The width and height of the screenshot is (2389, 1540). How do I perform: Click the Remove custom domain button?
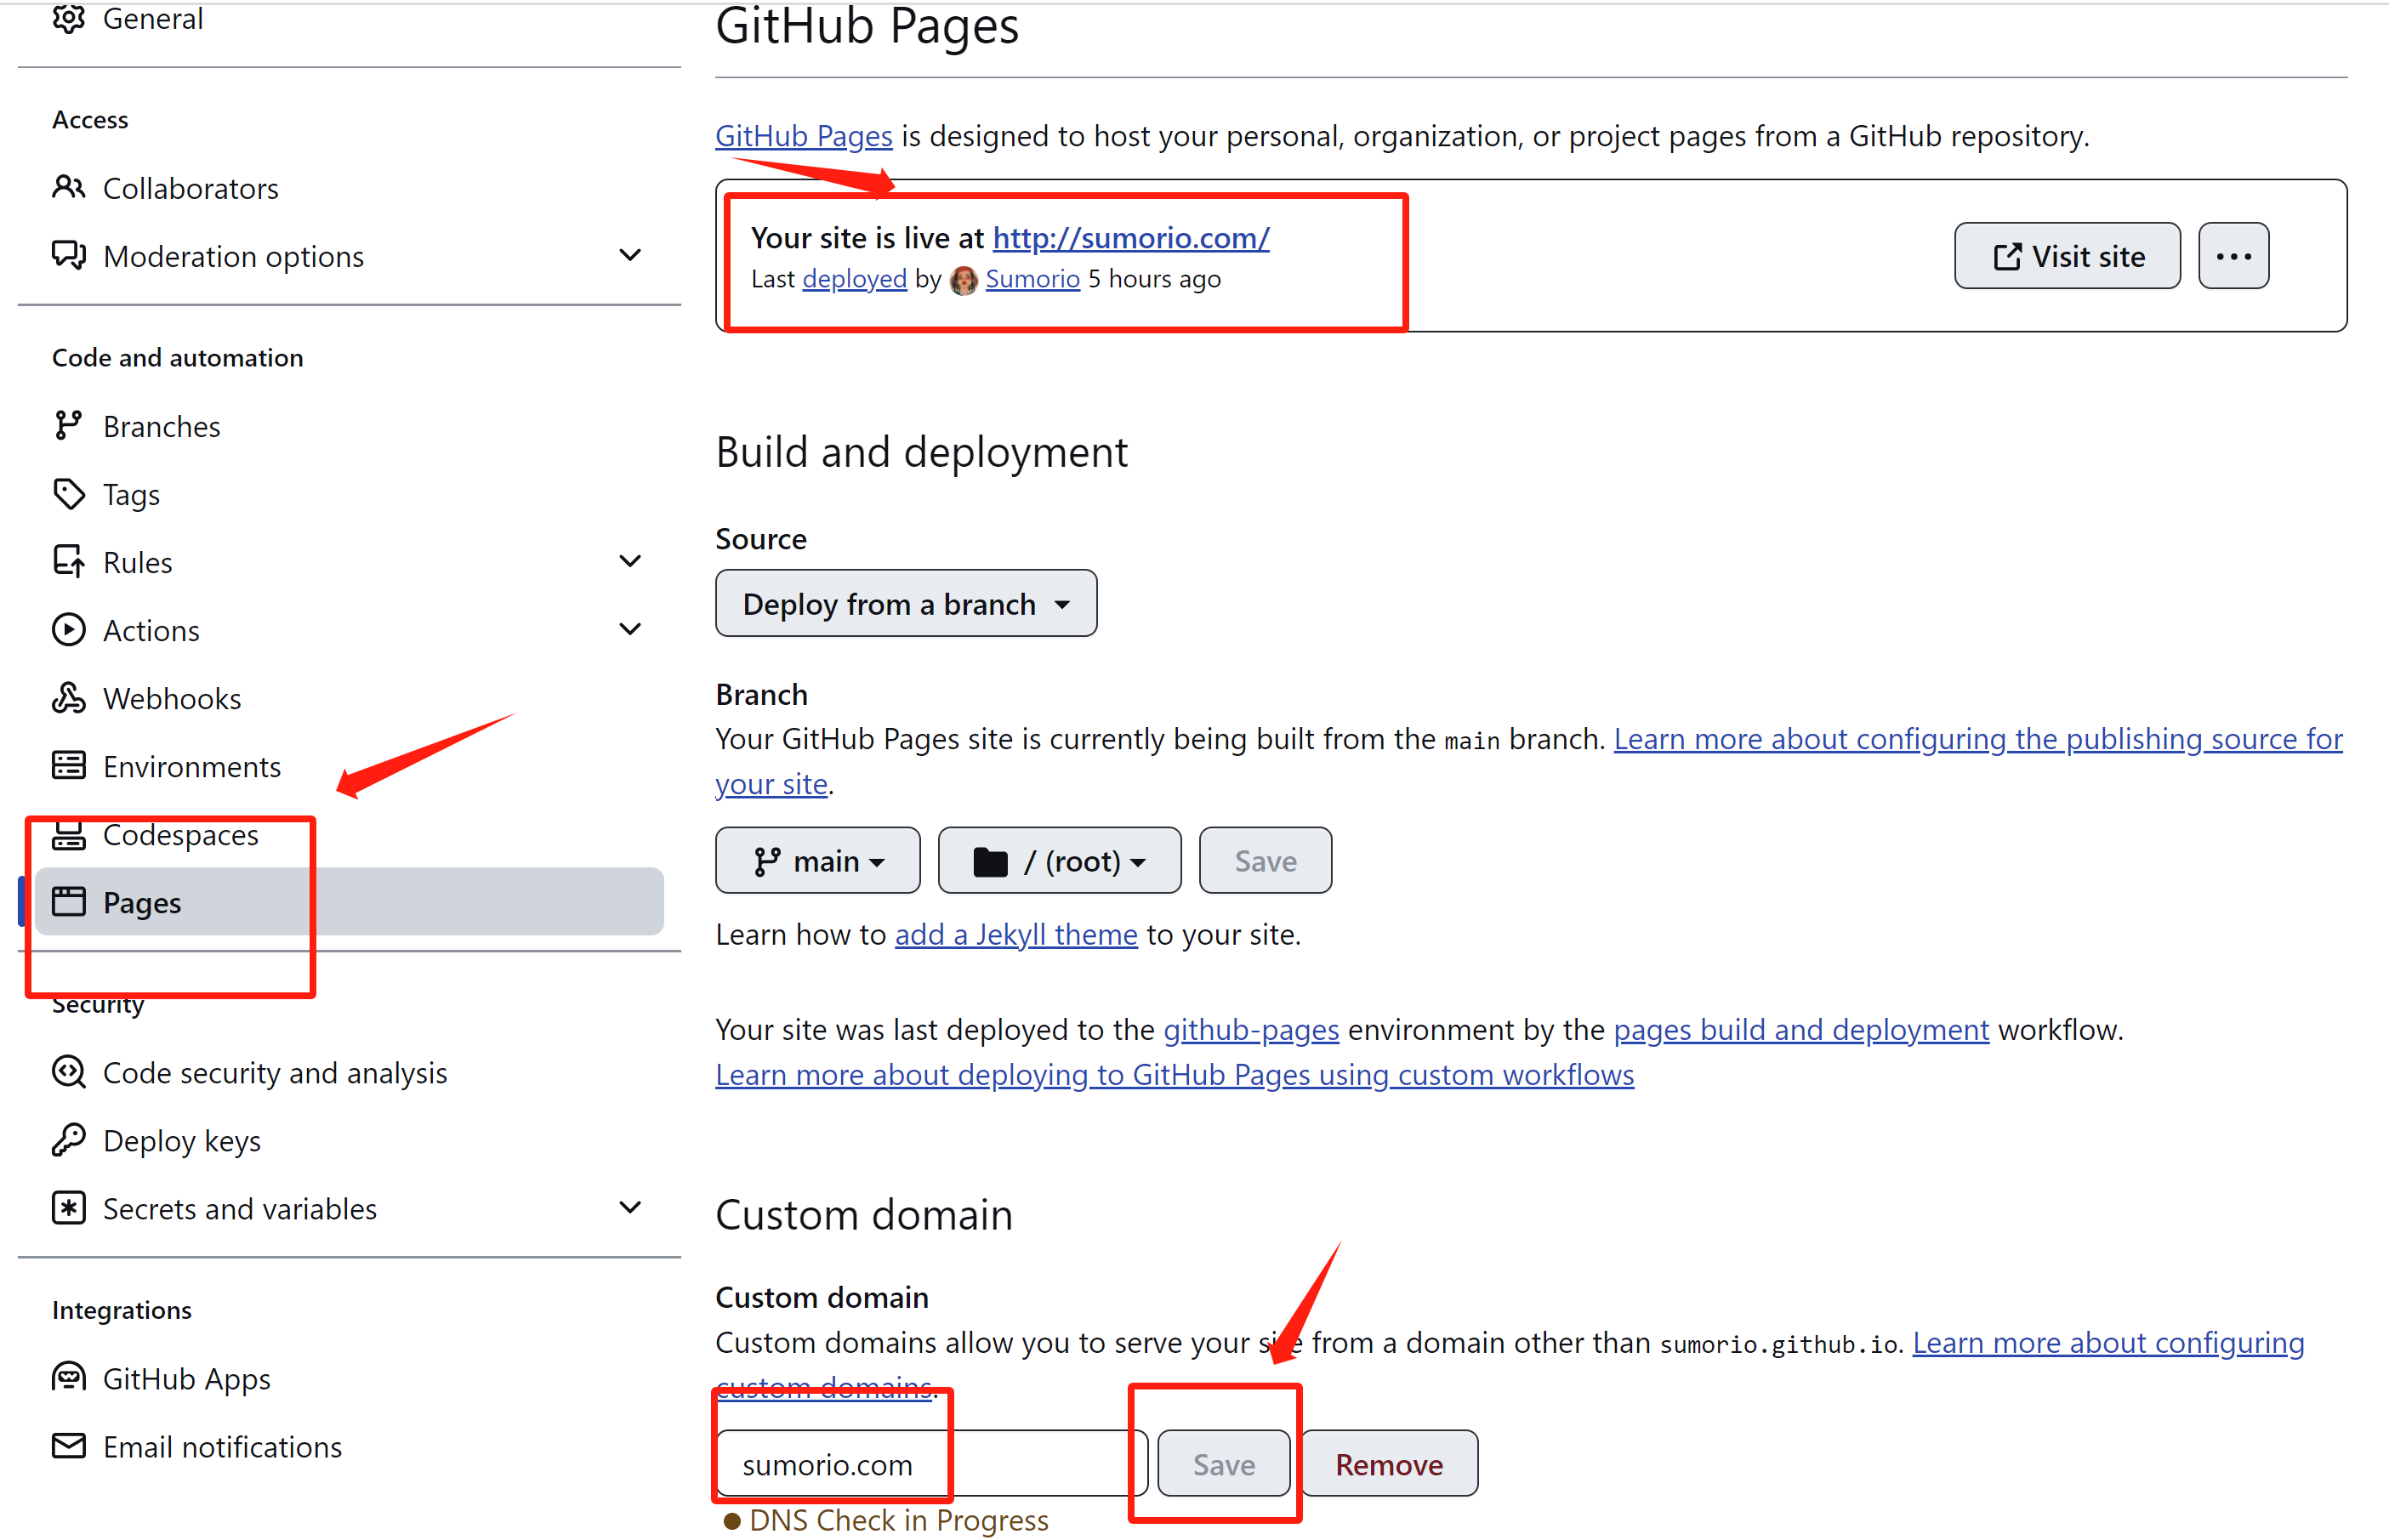[x=1388, y=1464]
